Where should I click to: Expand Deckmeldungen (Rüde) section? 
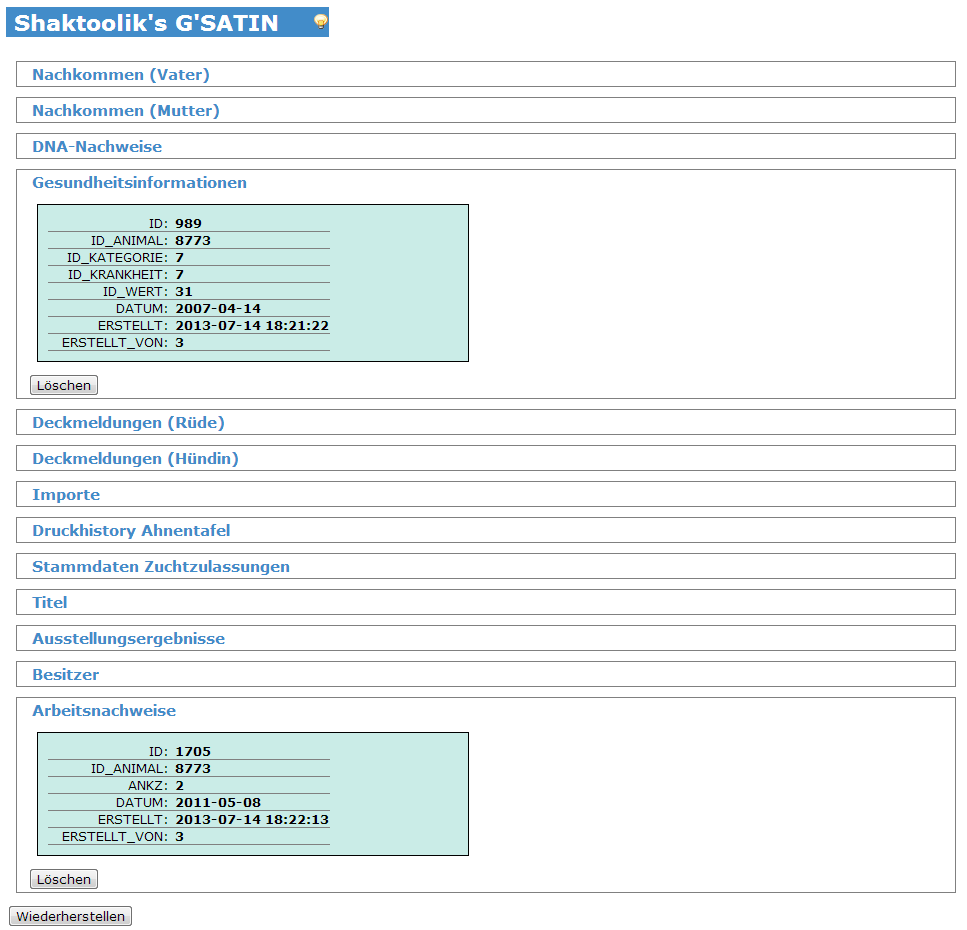tap(128, 423)
